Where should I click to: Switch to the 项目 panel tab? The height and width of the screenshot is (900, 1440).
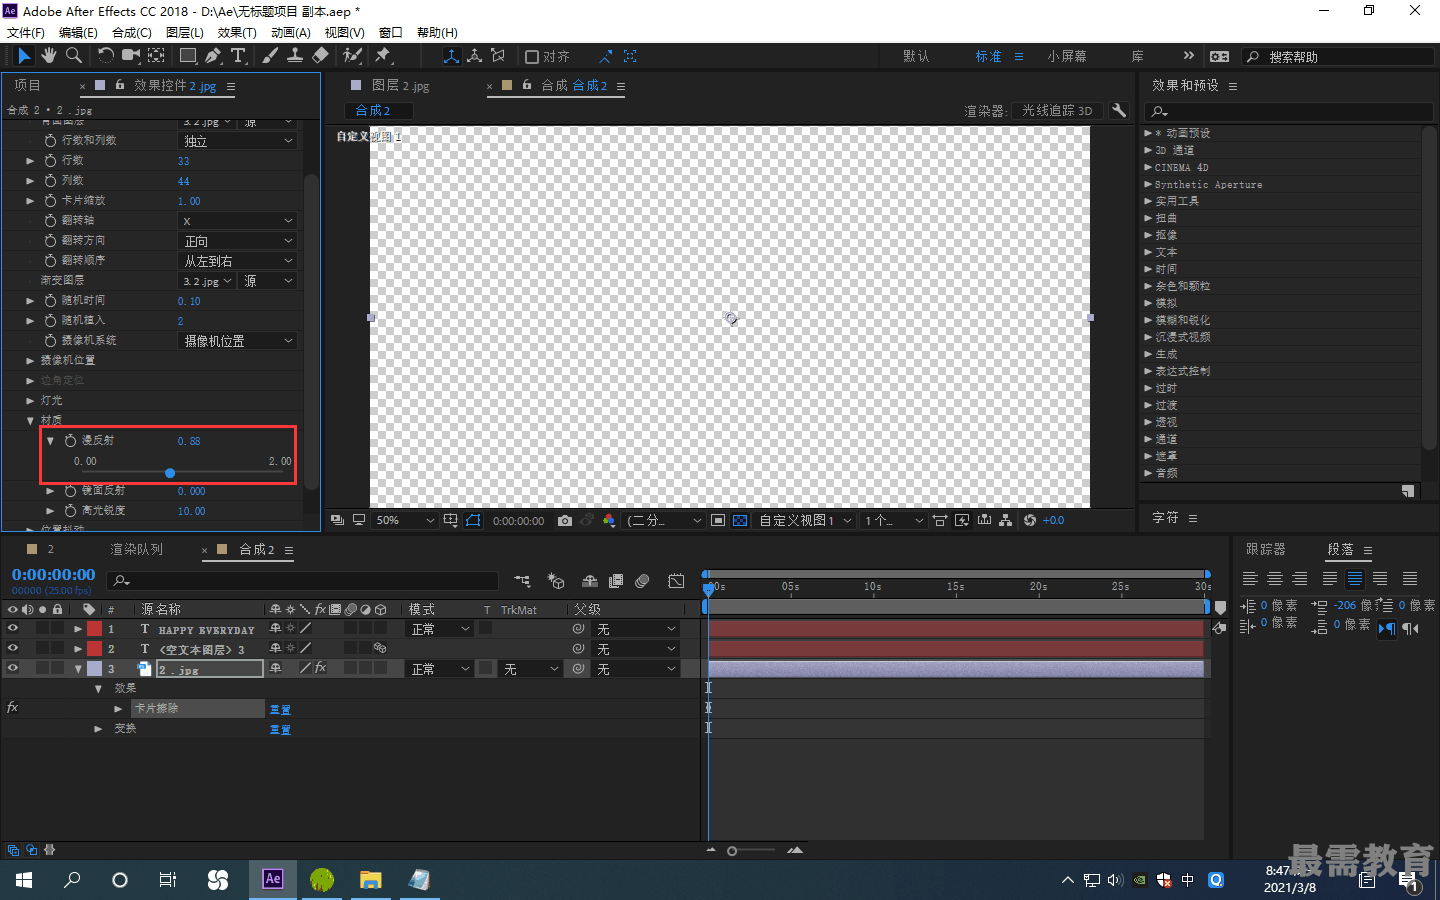click(x=28, y=85)
